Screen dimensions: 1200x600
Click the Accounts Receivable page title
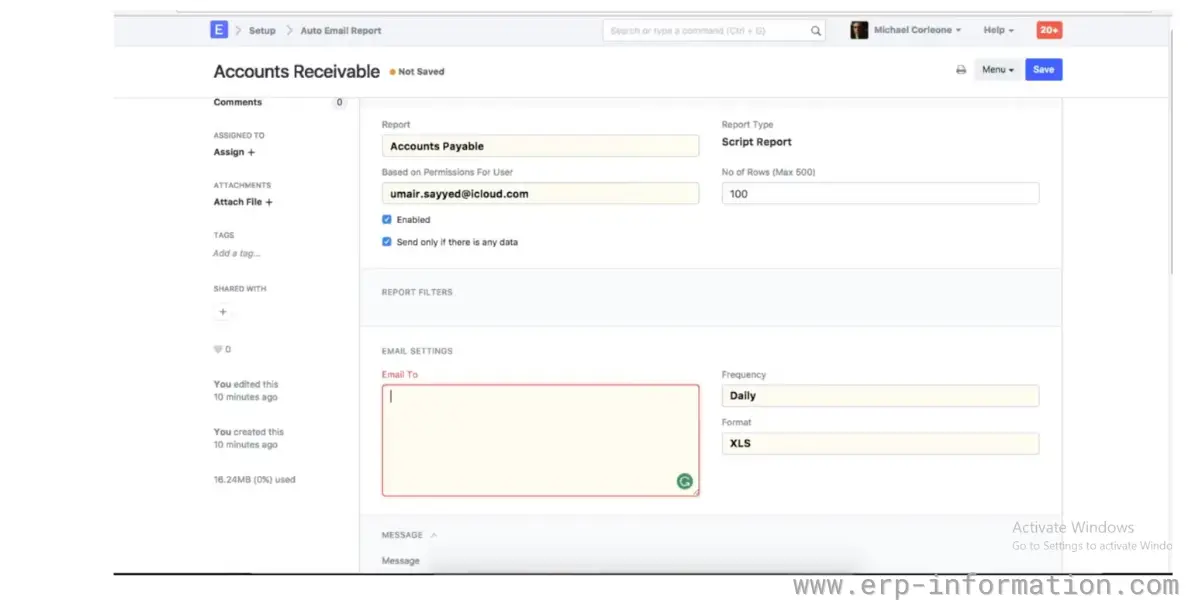pyautogui.click(x=297, y=71)
